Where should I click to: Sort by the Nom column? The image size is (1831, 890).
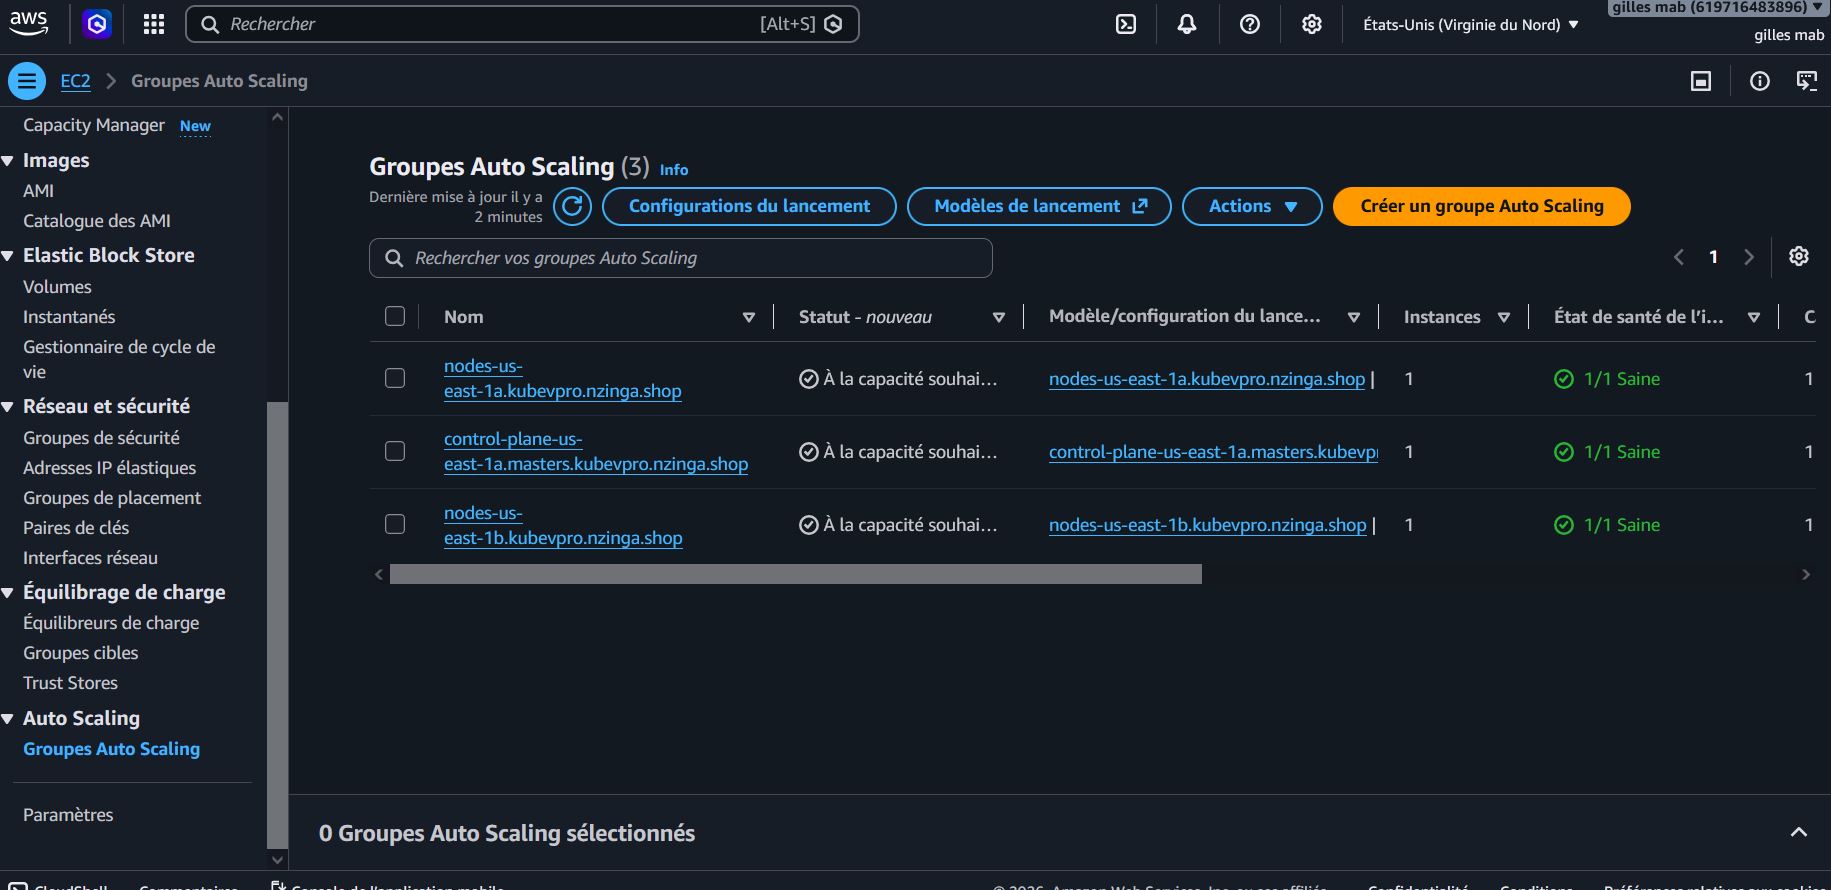pos(749,317)
